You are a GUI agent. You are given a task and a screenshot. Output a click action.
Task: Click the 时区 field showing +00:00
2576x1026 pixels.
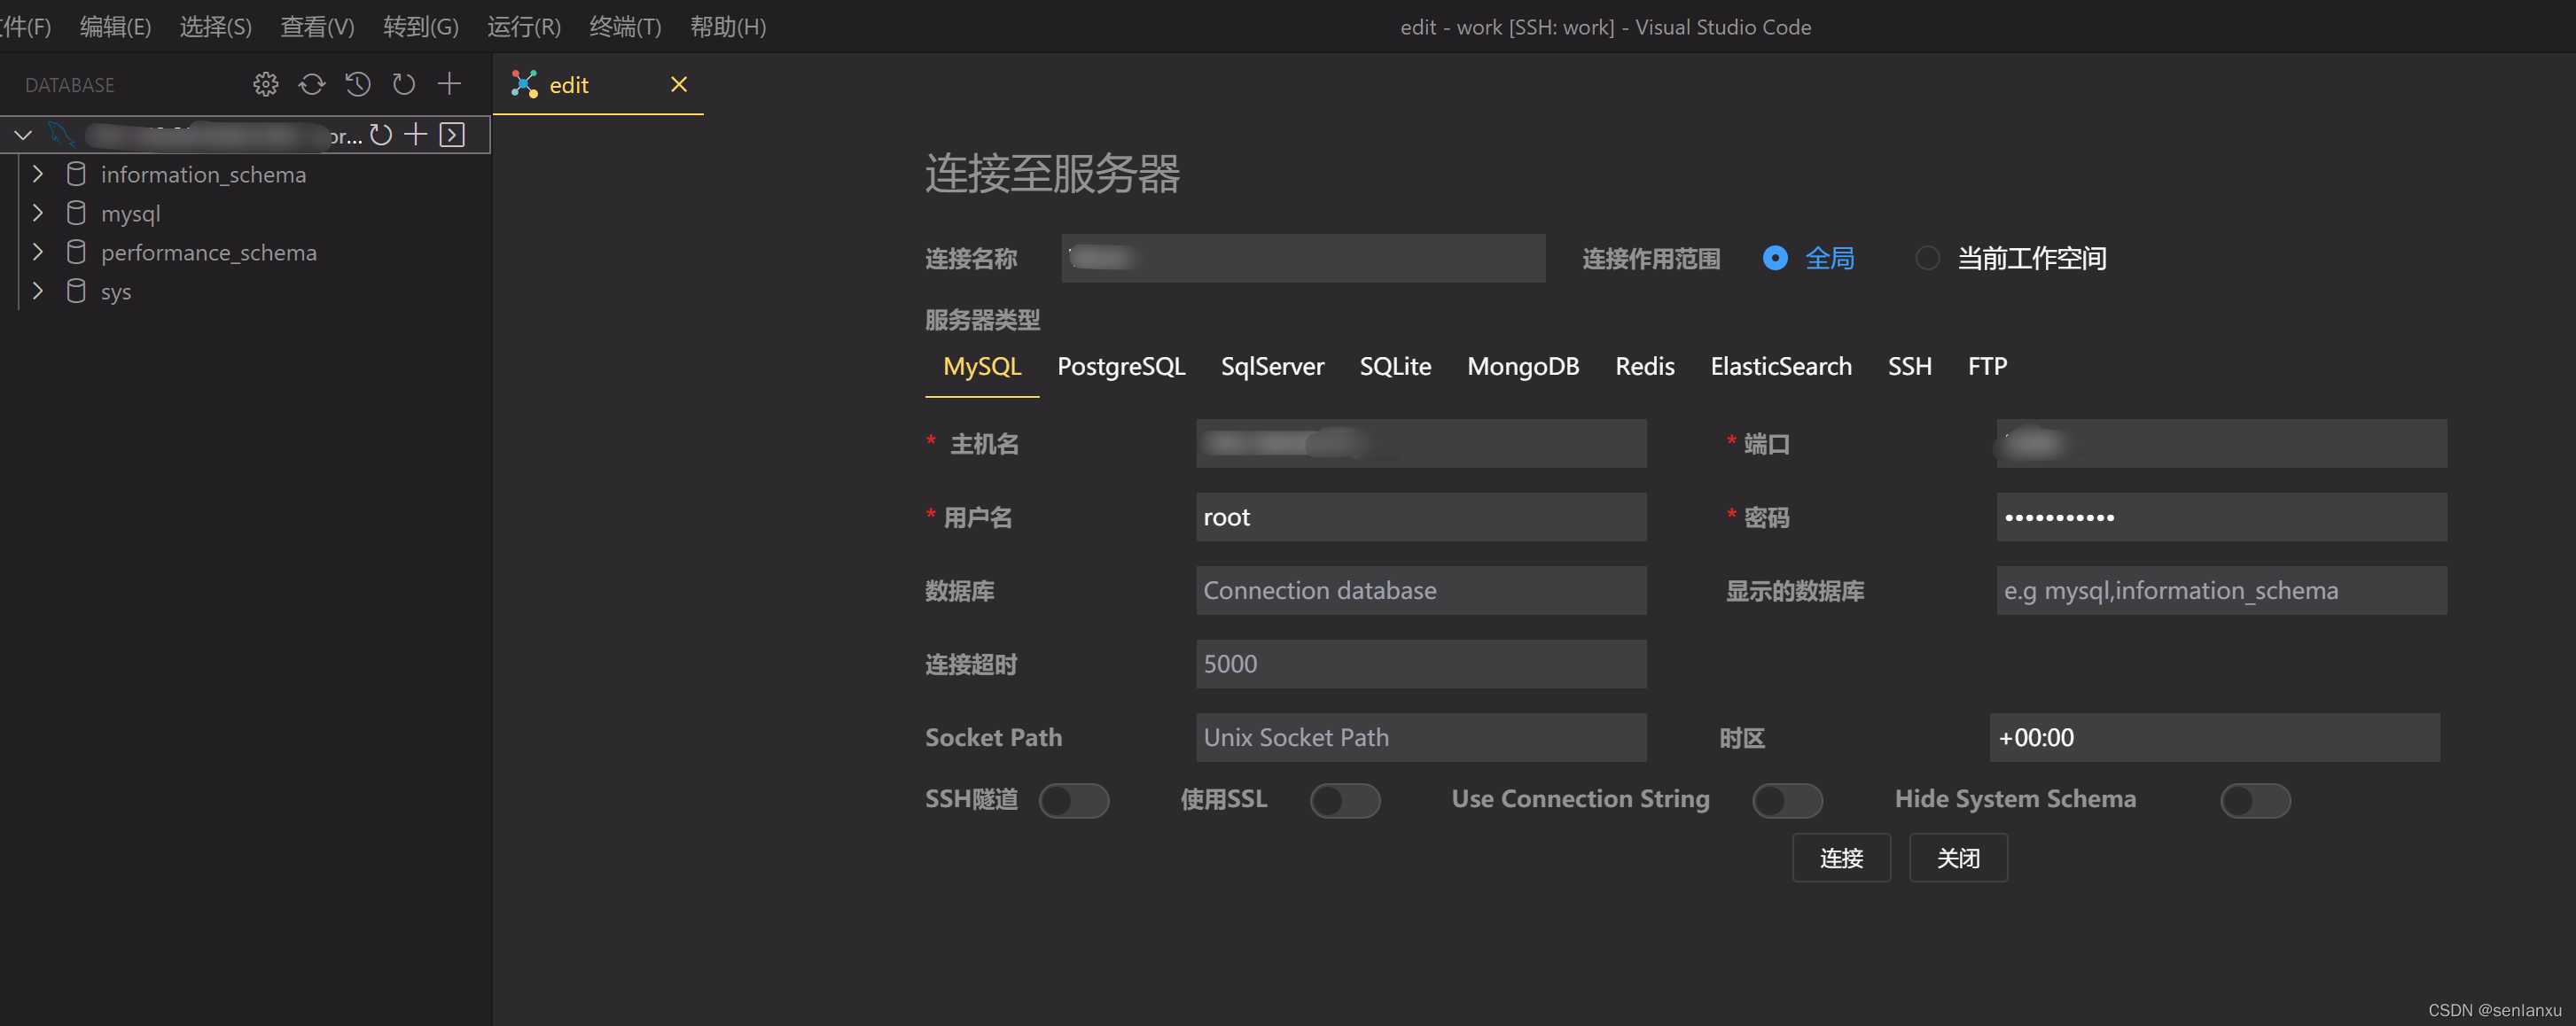[x=2214, y=738]
